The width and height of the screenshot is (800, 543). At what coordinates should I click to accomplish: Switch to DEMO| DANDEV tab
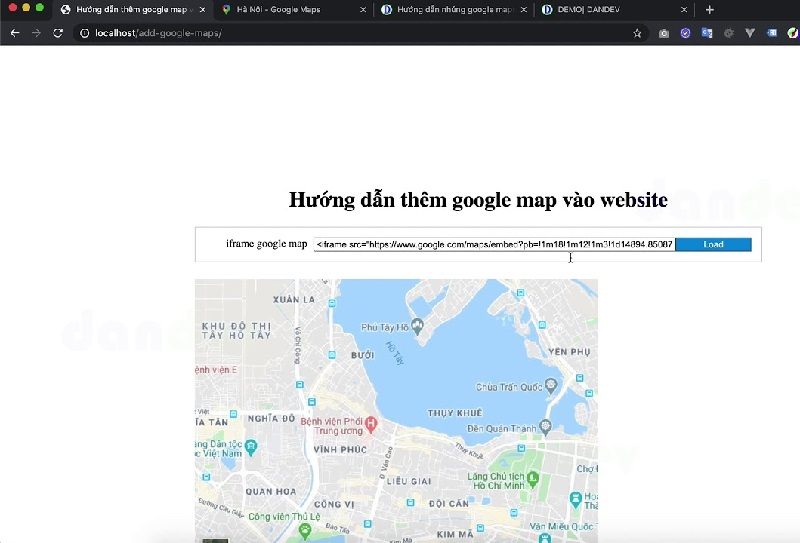pos(614,10)
